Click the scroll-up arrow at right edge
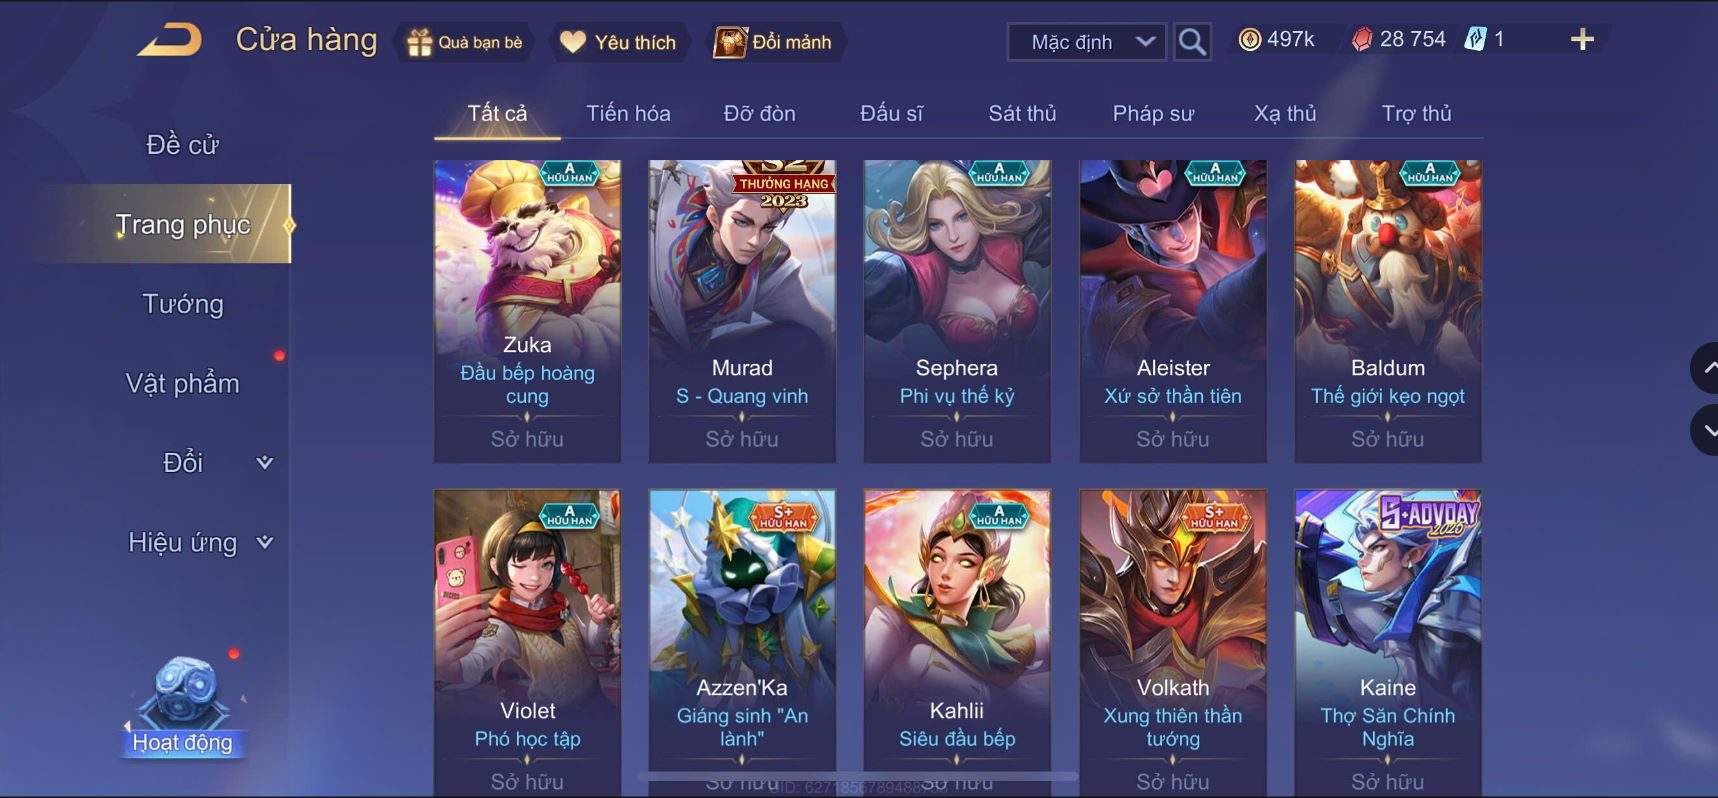The width and height of the screenshot is (1718, 798). pos(1705,368)
